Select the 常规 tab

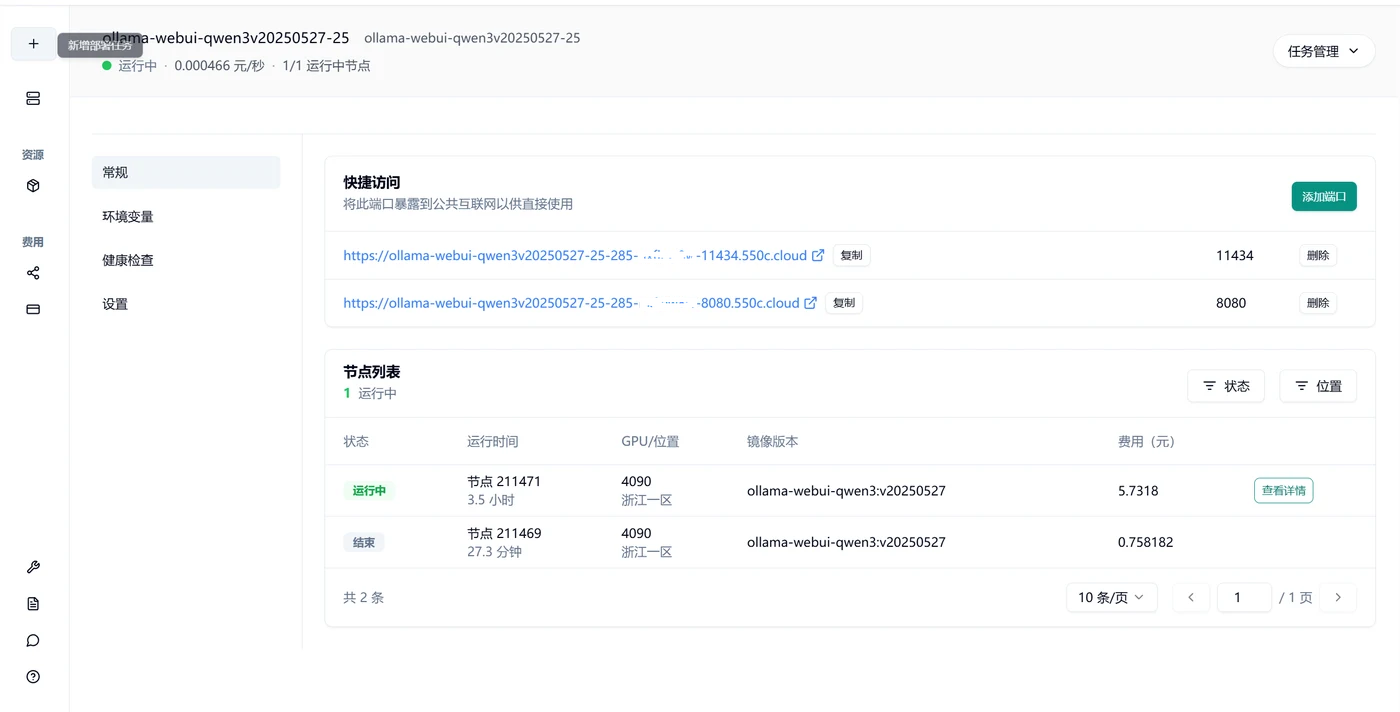coord(186,172)
